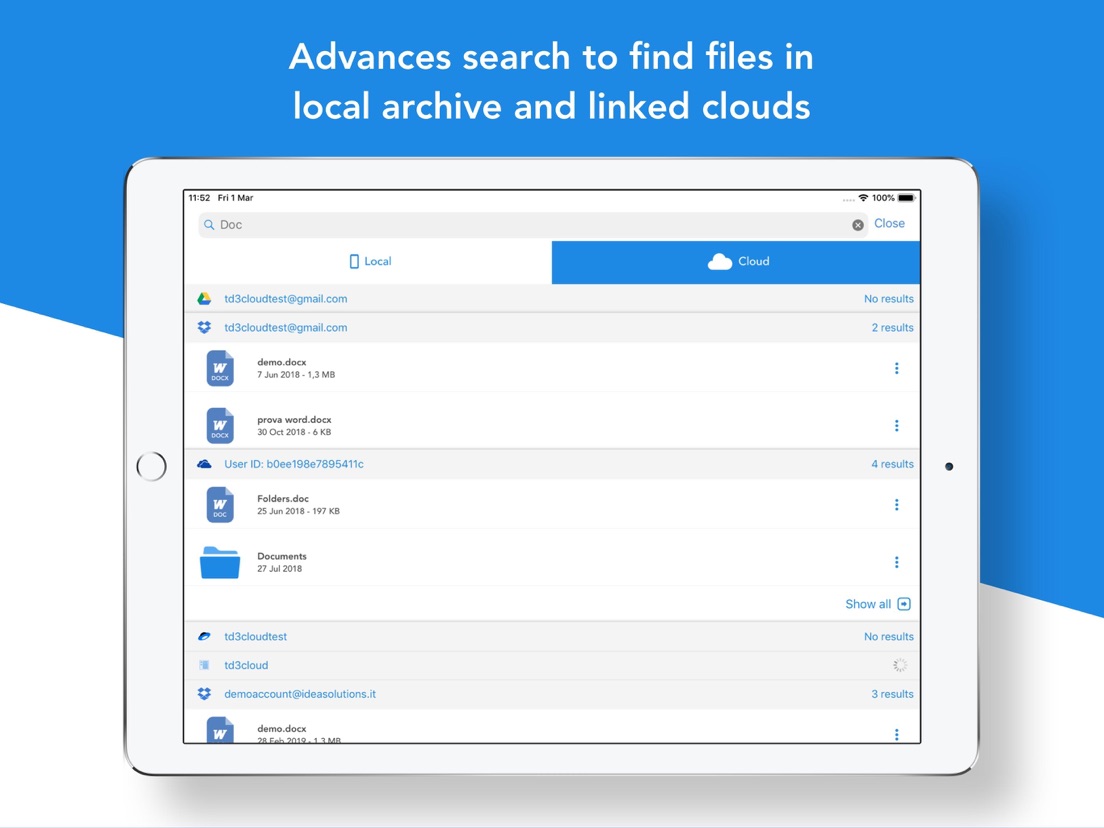1104x828 pixels.
Task: Select the td3cloudtest account header
Action: (552, 636)
